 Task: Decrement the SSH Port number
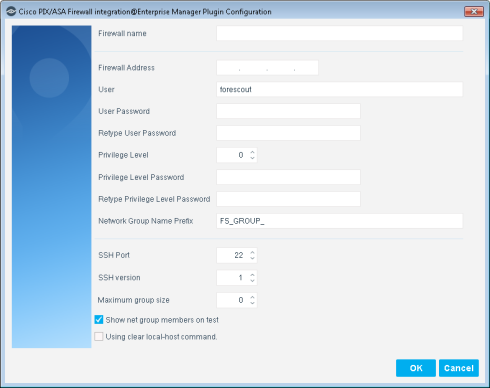pos(252,258)
